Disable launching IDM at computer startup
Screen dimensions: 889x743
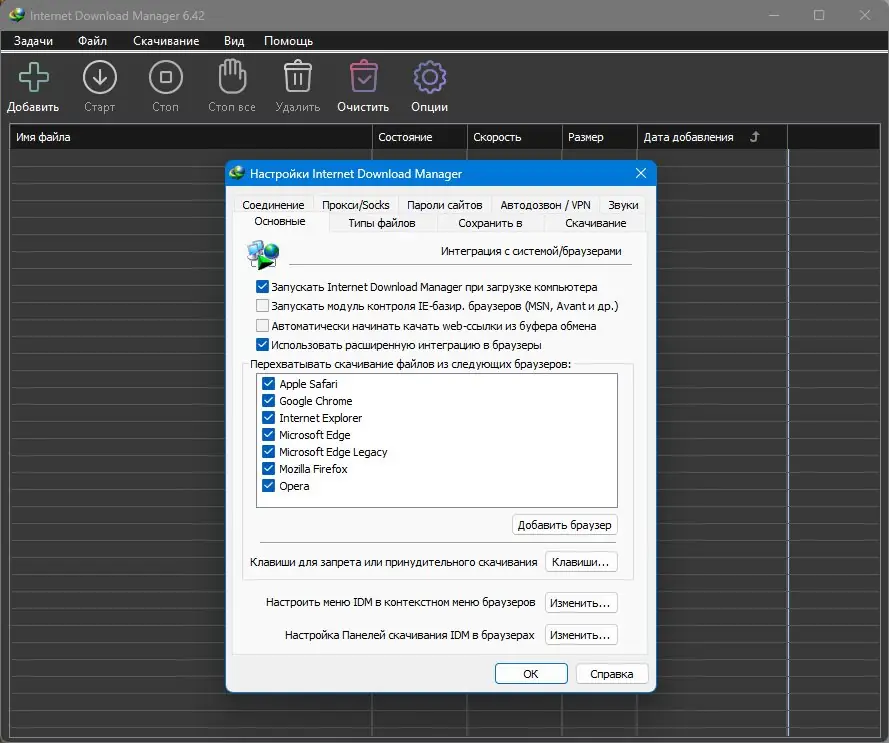pyautogui.click(x=262, y=286)
